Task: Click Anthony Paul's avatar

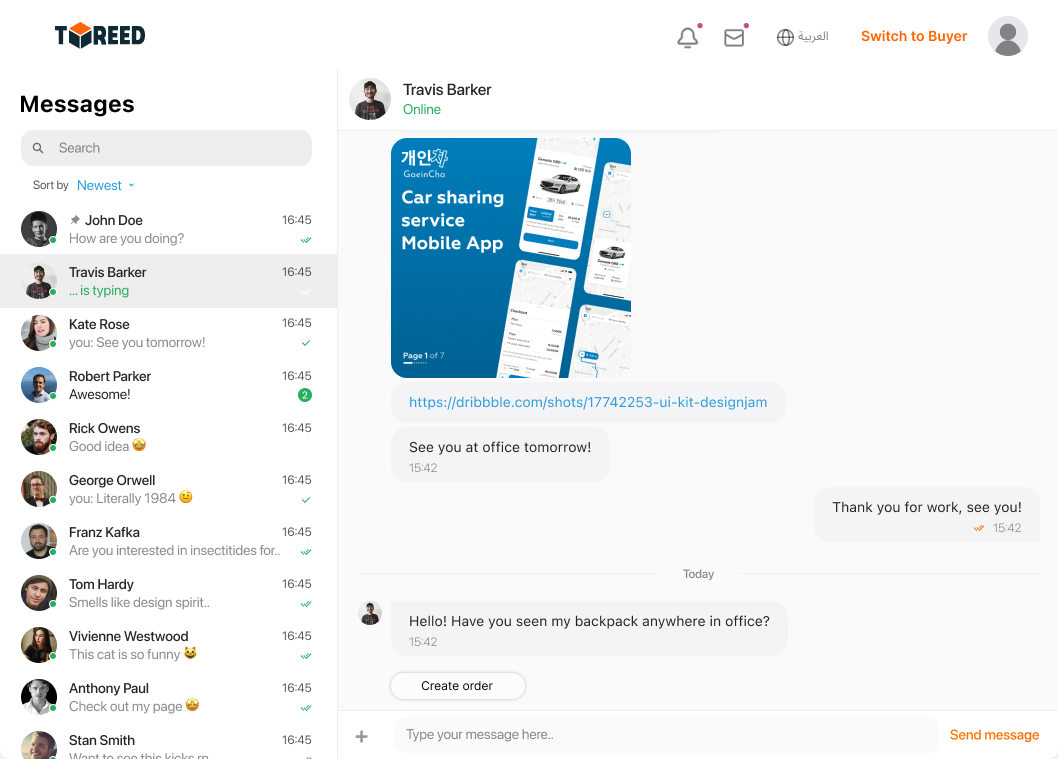Action: (x=38, y=696)
